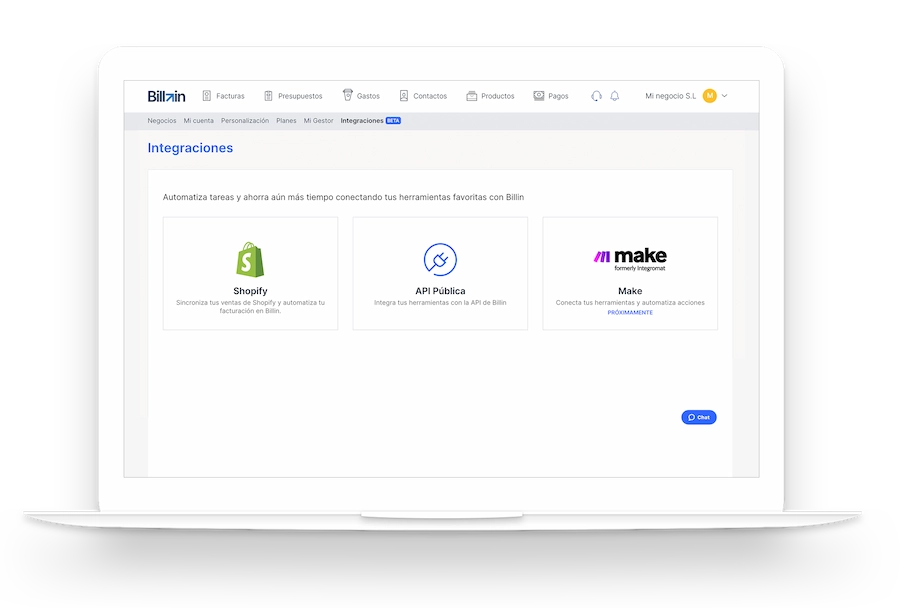This screenshot has width=900, height=608.
Task: Click the Contactos person icon
Action: (x=404, y=96)
